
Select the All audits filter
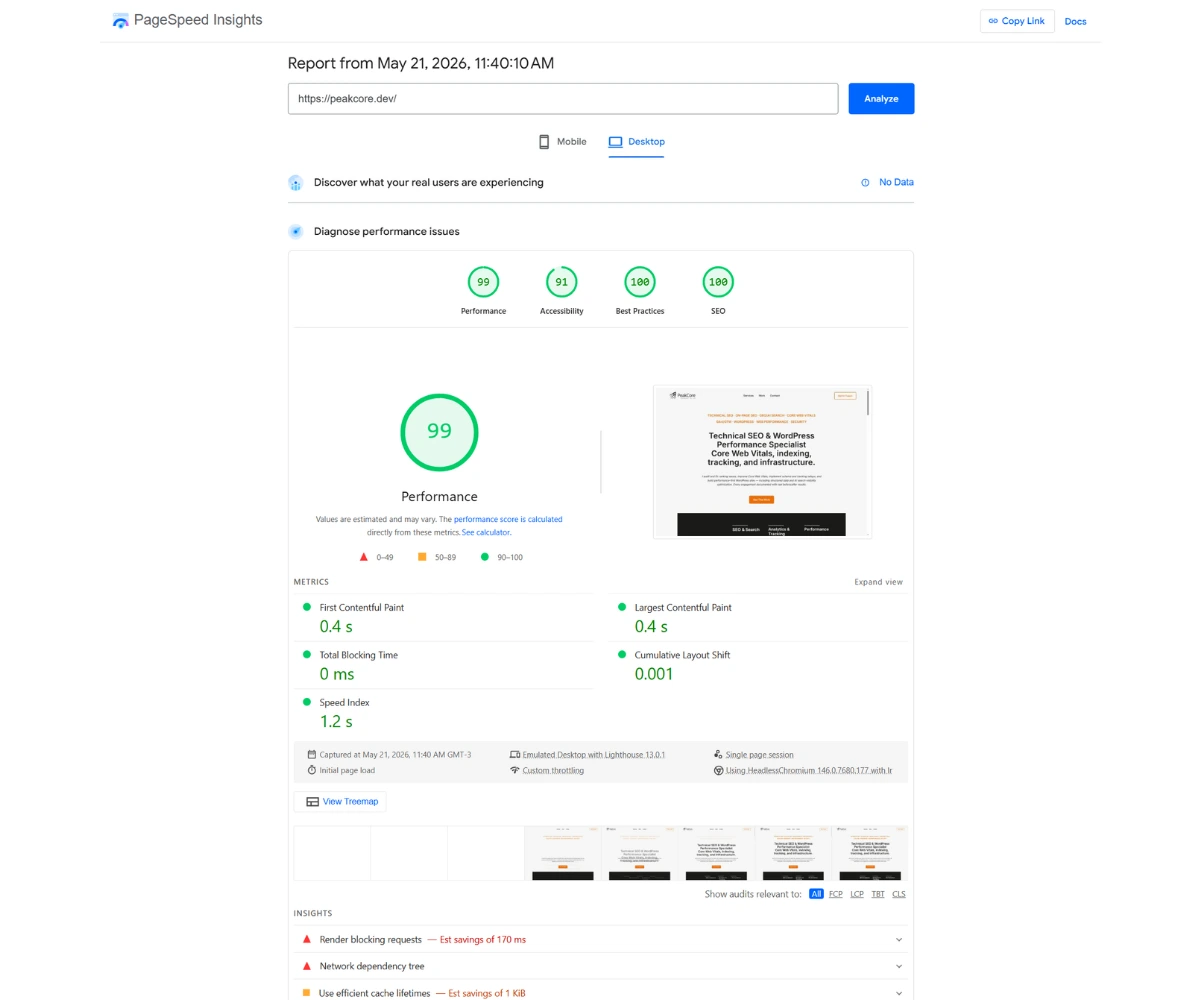[x=816, y=894]
